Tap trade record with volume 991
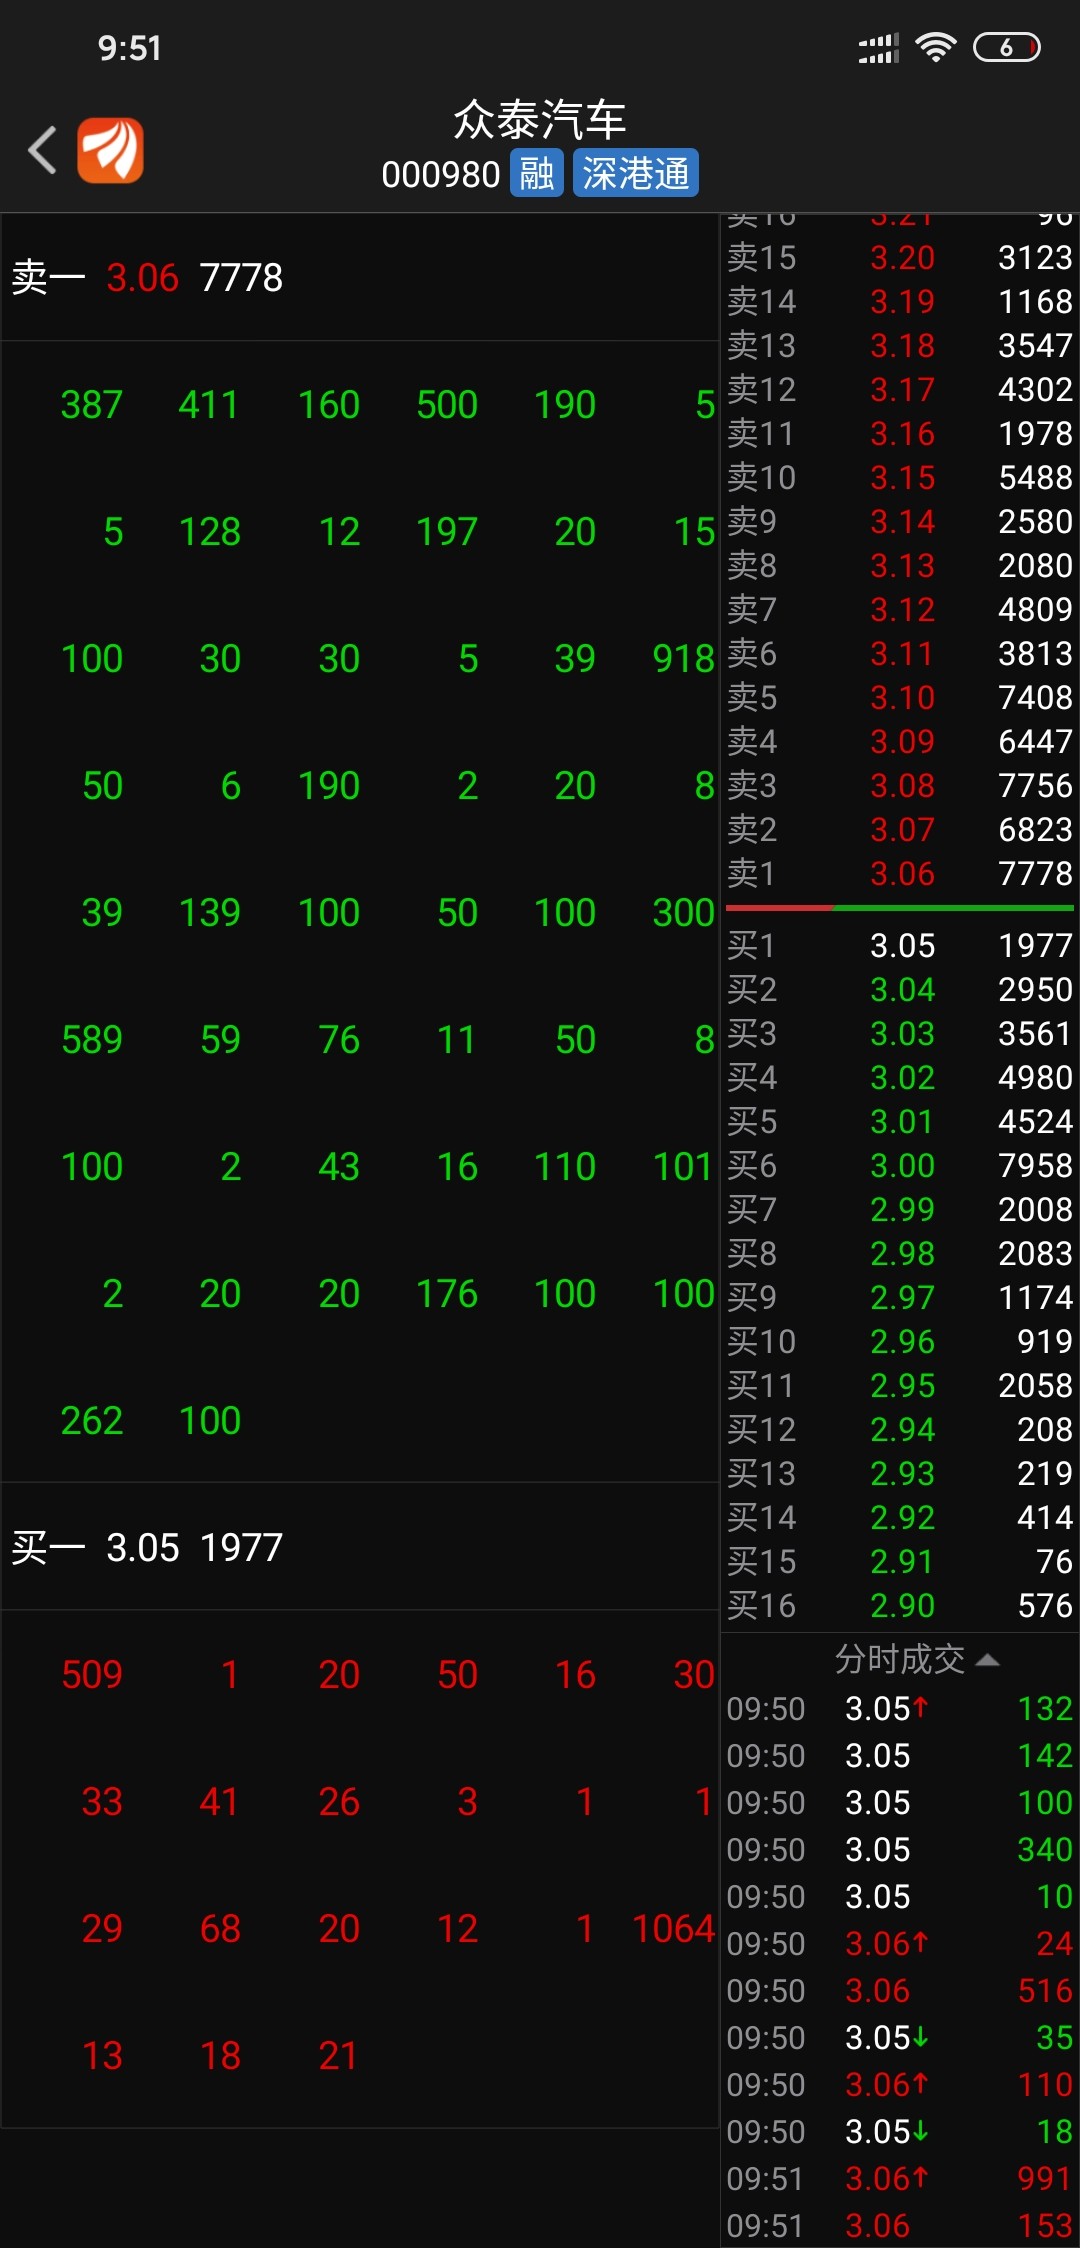 coord(900,2178)
